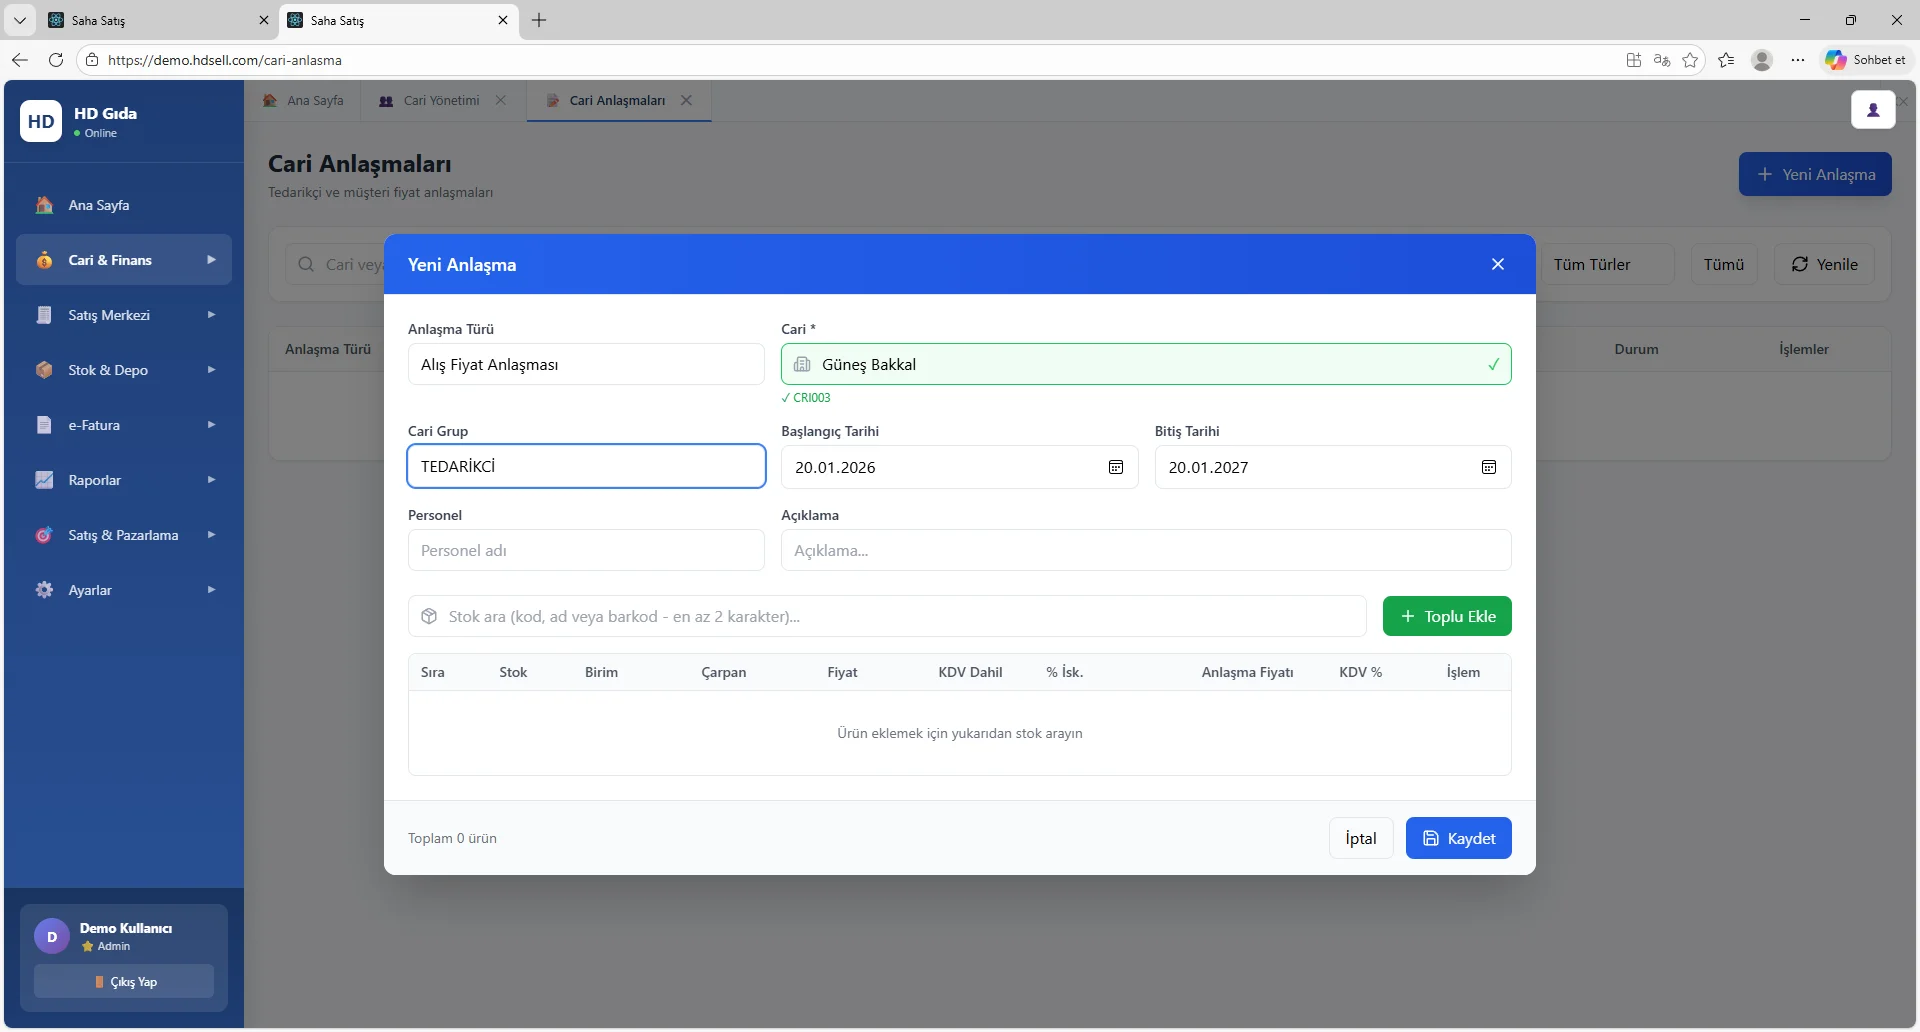
Task: Click the Personel adı input field
Action: (x=586, y=550)
